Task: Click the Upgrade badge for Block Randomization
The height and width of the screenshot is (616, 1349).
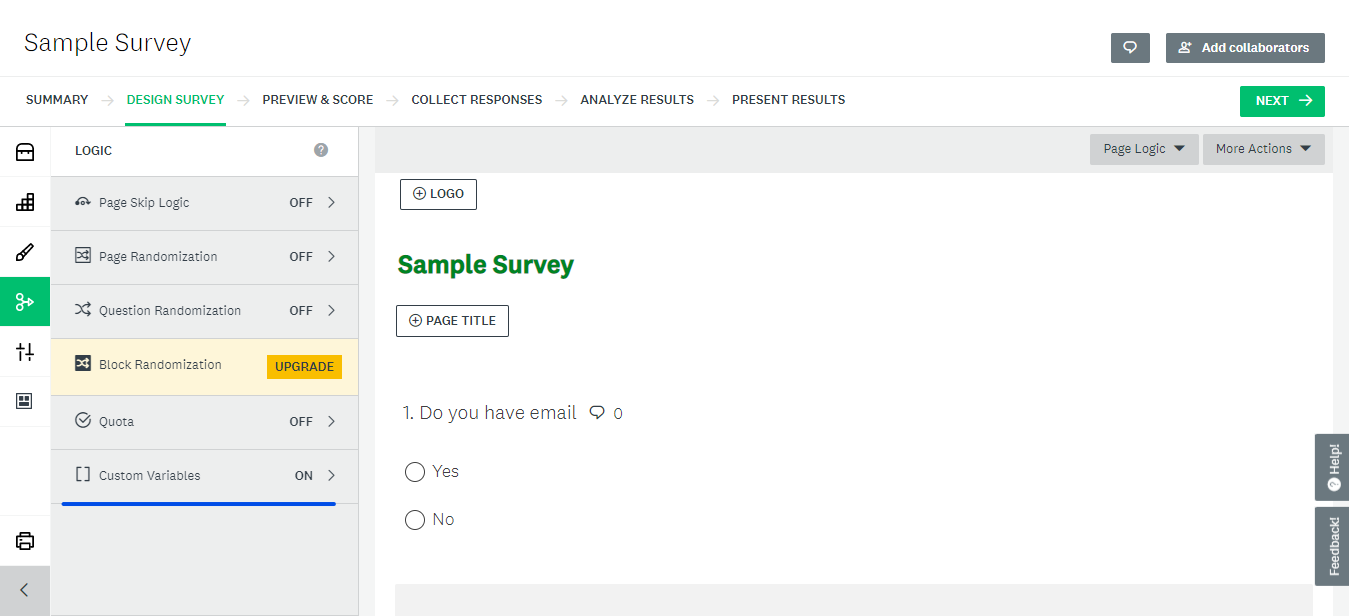Action: tap(304, 367)
